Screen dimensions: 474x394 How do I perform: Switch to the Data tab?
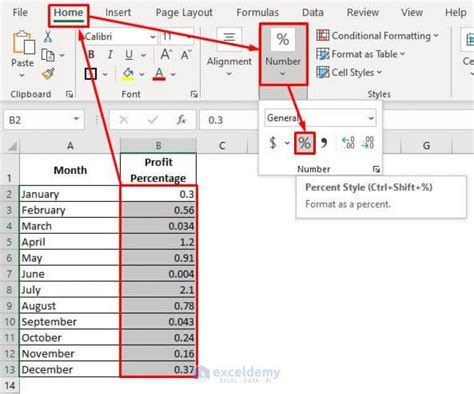coord(313,13)
